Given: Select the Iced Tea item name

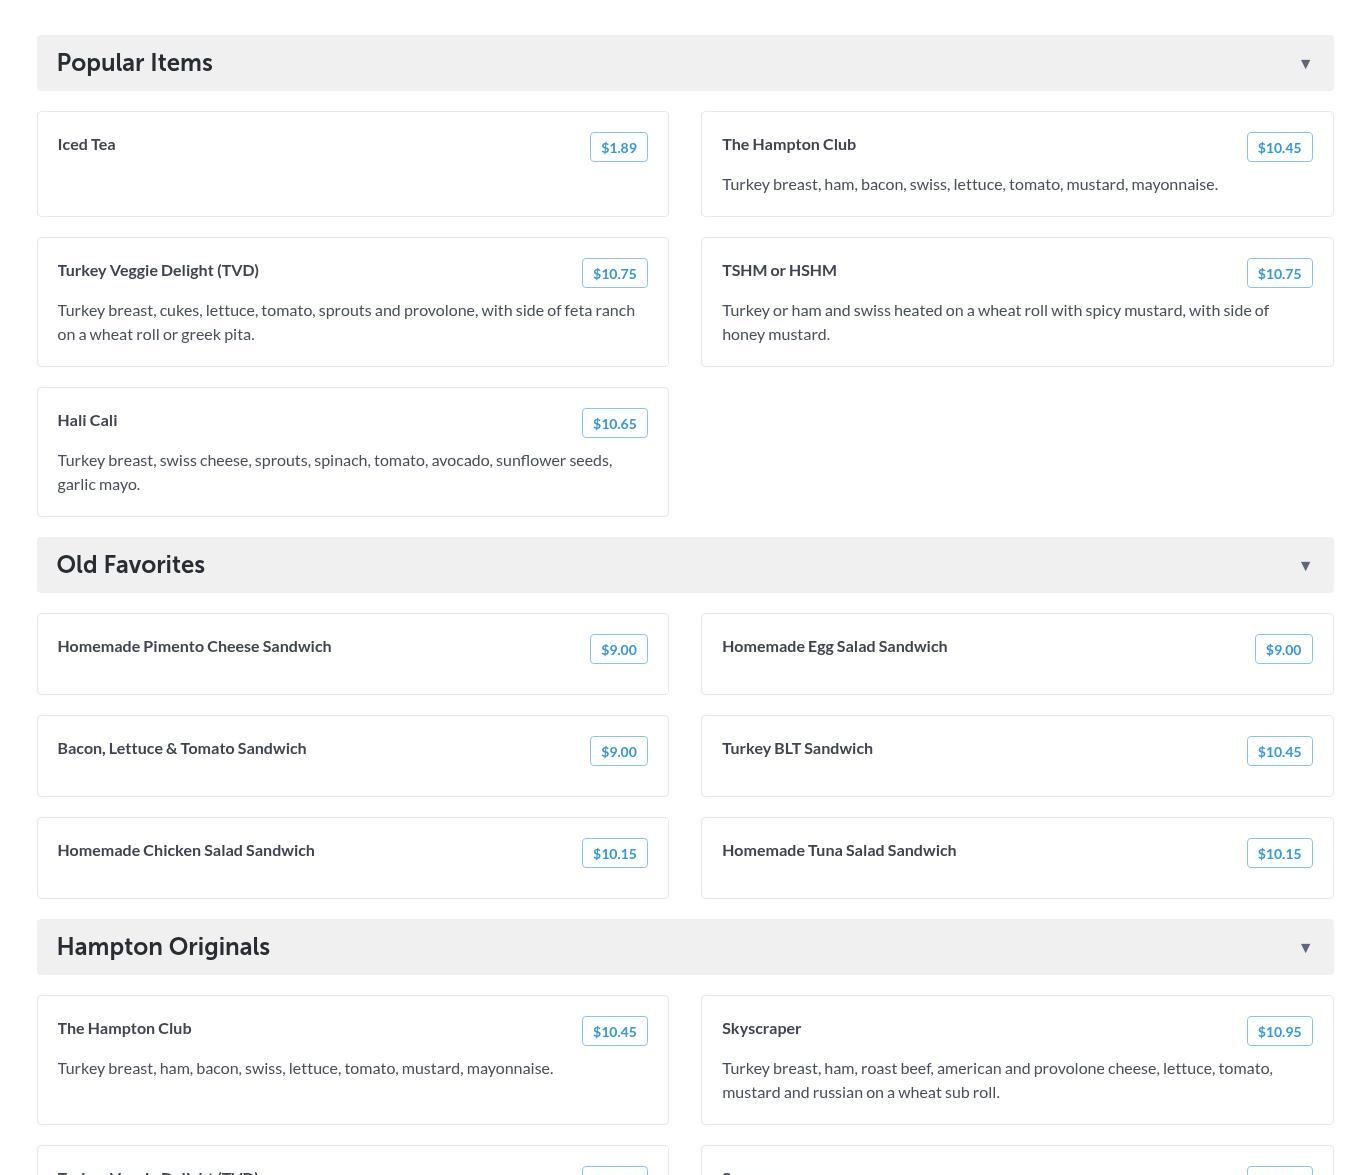Looking at the screenshot, I should (86, 145).
